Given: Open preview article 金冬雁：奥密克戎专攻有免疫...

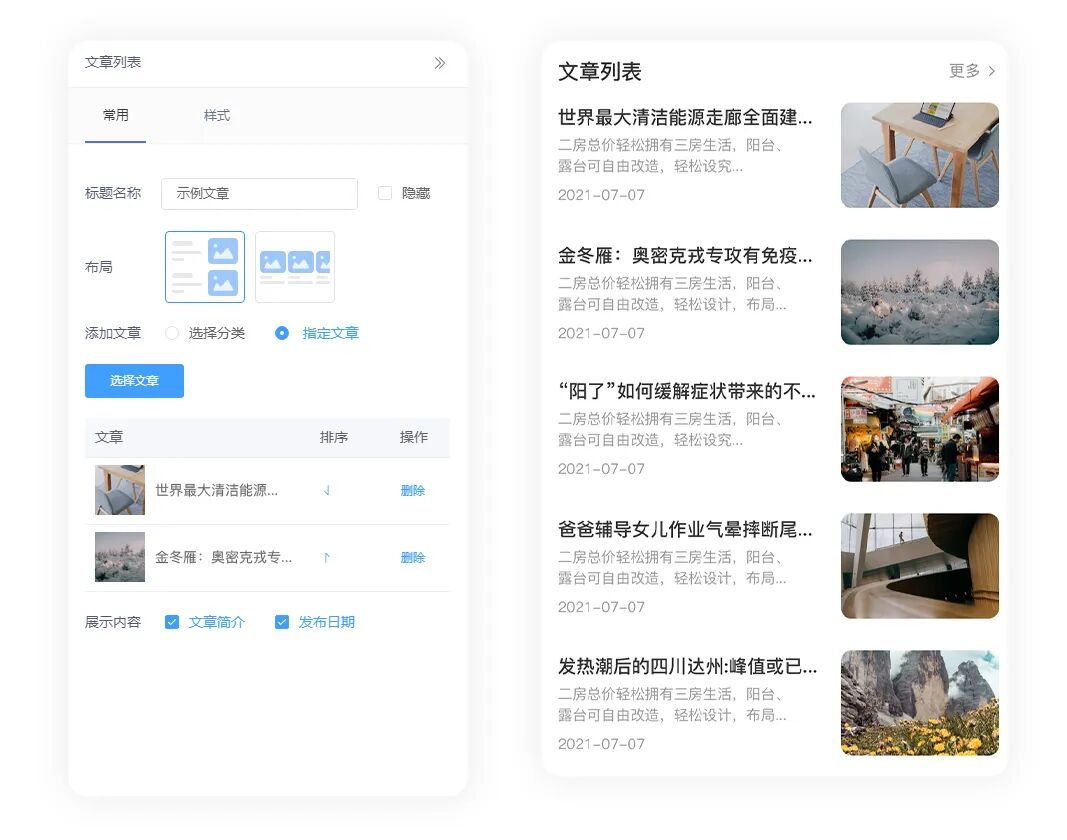Looking at the screenshot, I should click(x=685, y=255).
